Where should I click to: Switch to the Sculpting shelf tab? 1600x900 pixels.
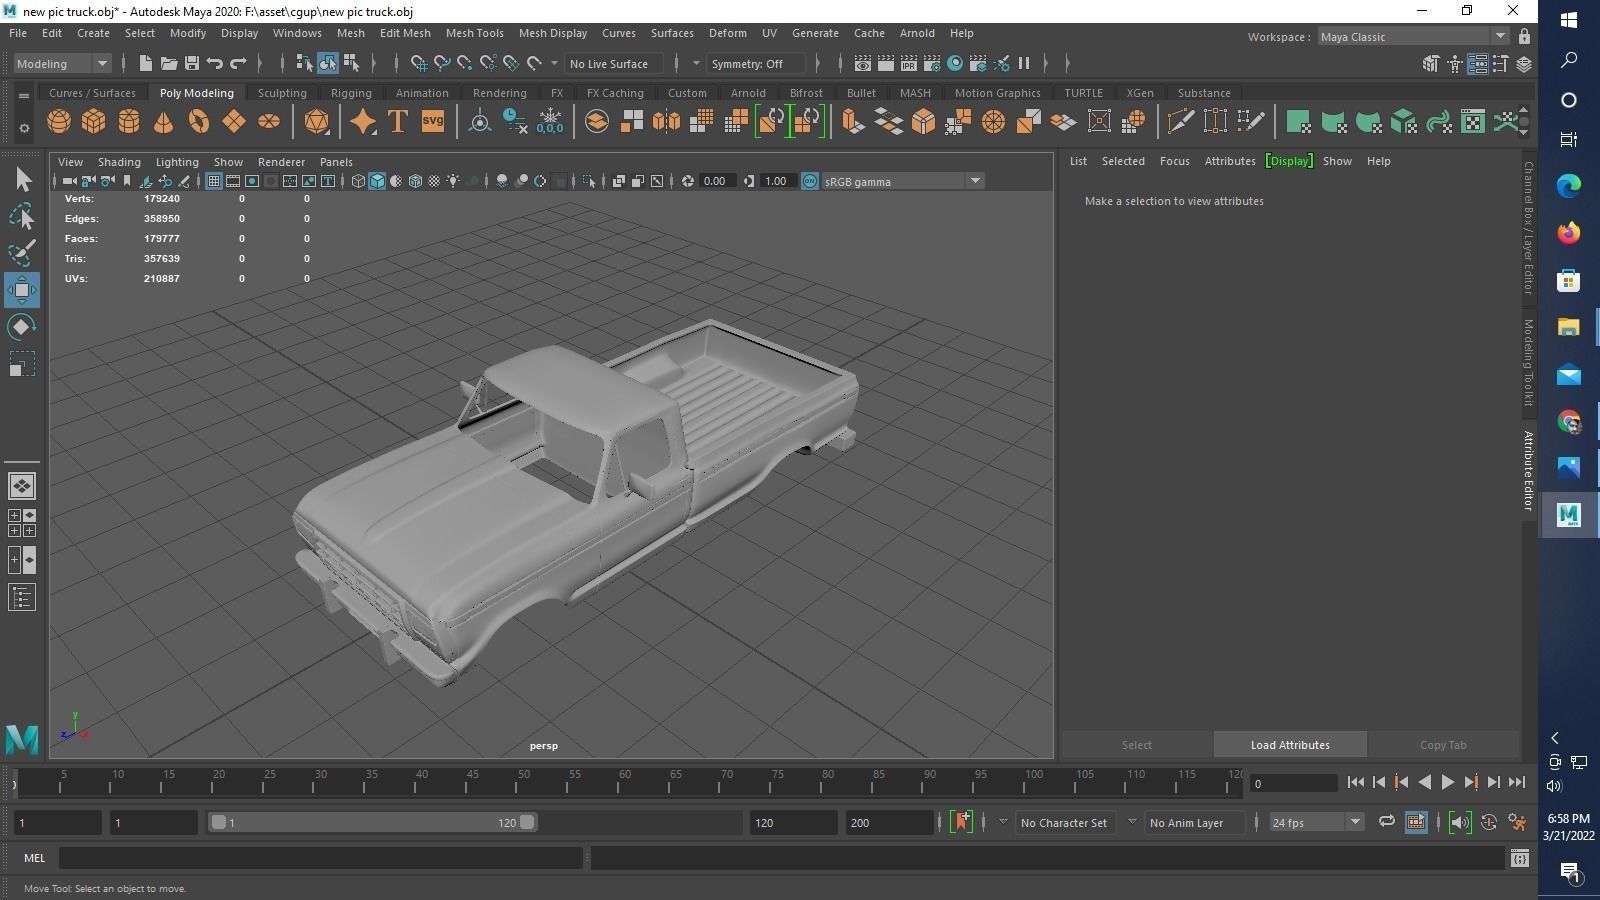[282, 93]
